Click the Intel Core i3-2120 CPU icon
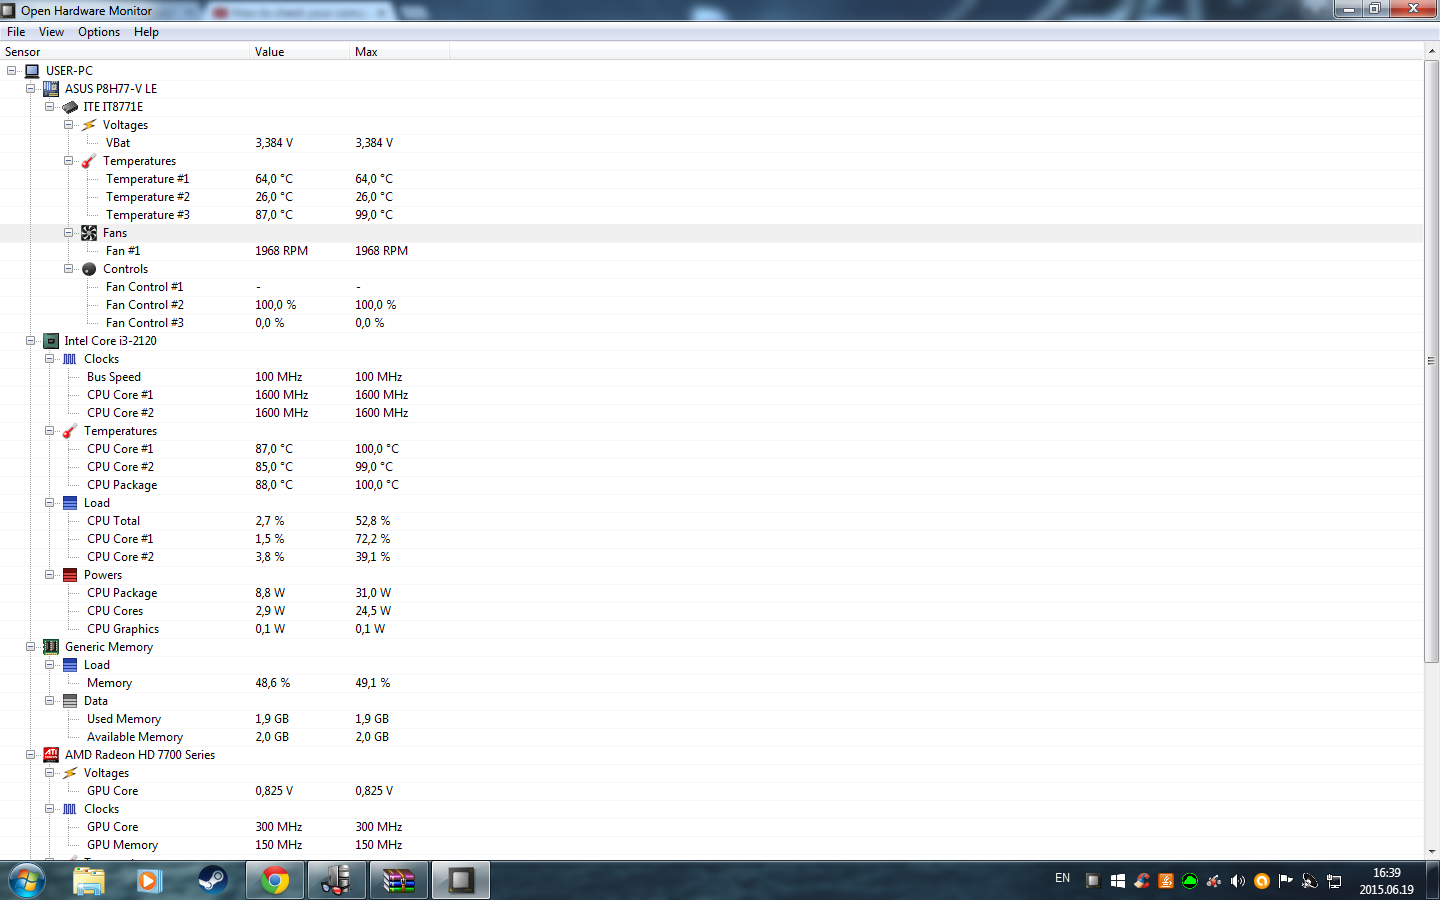This screenshot has height=900, width=1440. (x=51, y=341)
